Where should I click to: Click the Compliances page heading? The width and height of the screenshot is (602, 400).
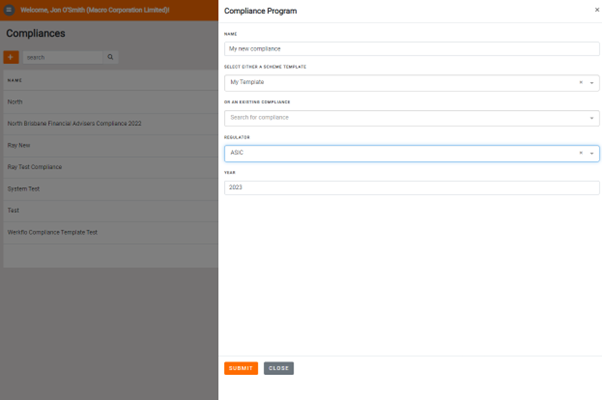pos(36,33)
